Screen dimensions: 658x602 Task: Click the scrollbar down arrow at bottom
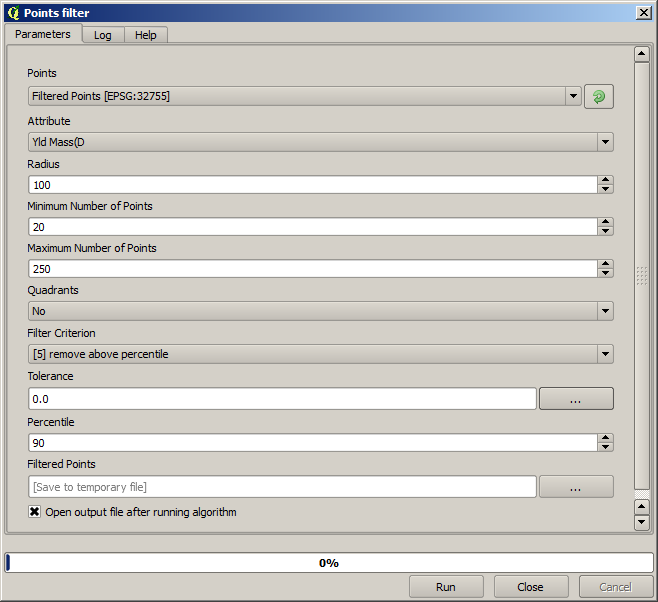click(x=642, y=522)
